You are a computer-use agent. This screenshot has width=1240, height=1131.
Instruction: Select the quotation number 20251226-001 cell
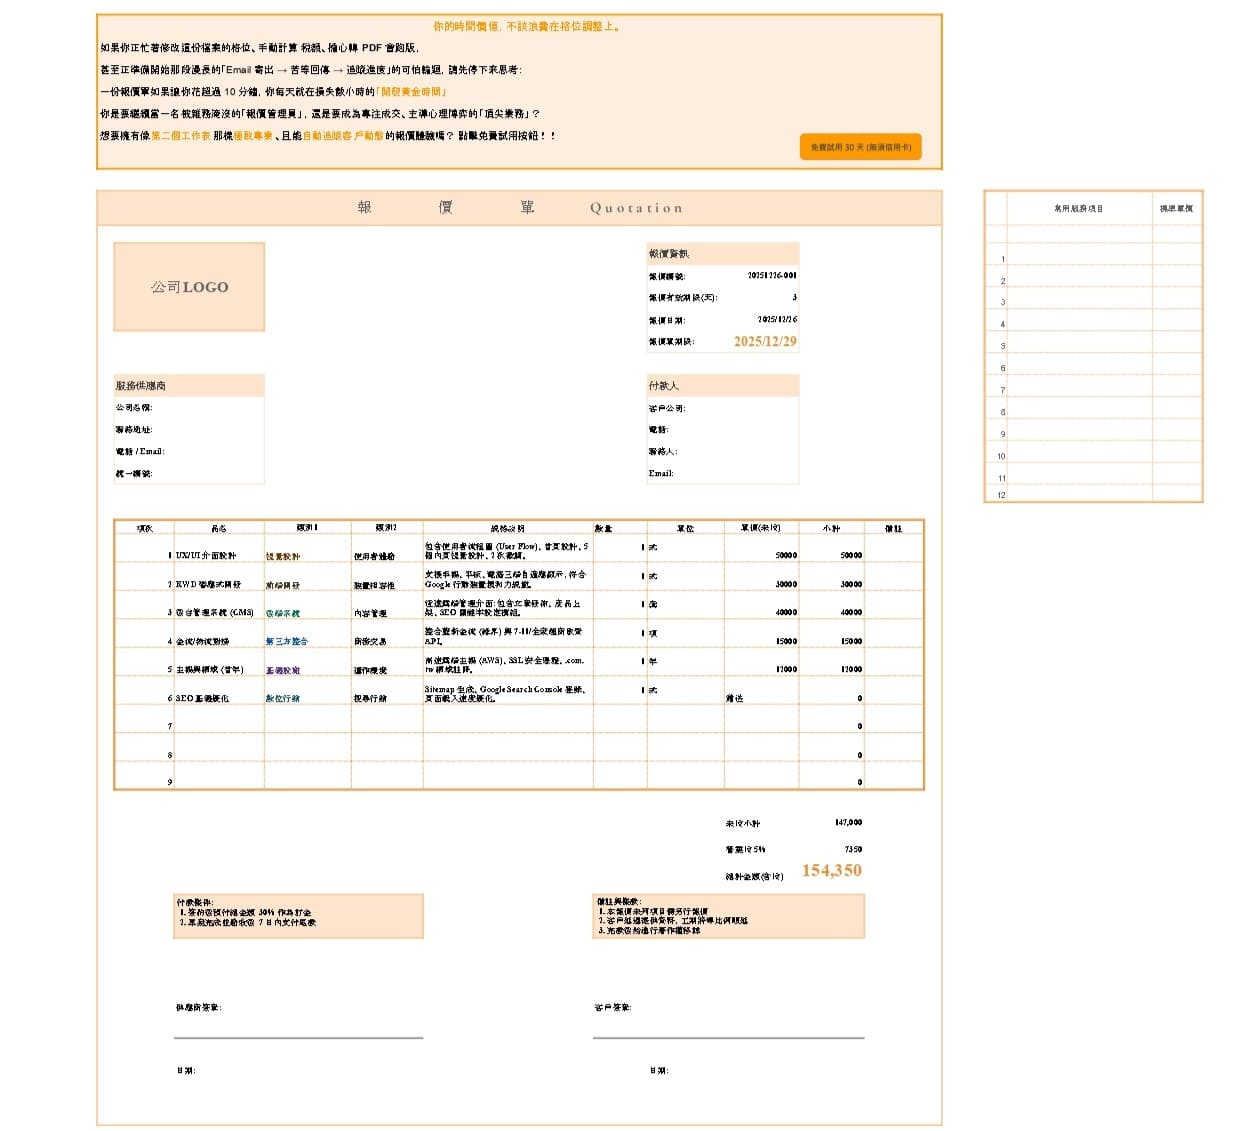[771, 276]
